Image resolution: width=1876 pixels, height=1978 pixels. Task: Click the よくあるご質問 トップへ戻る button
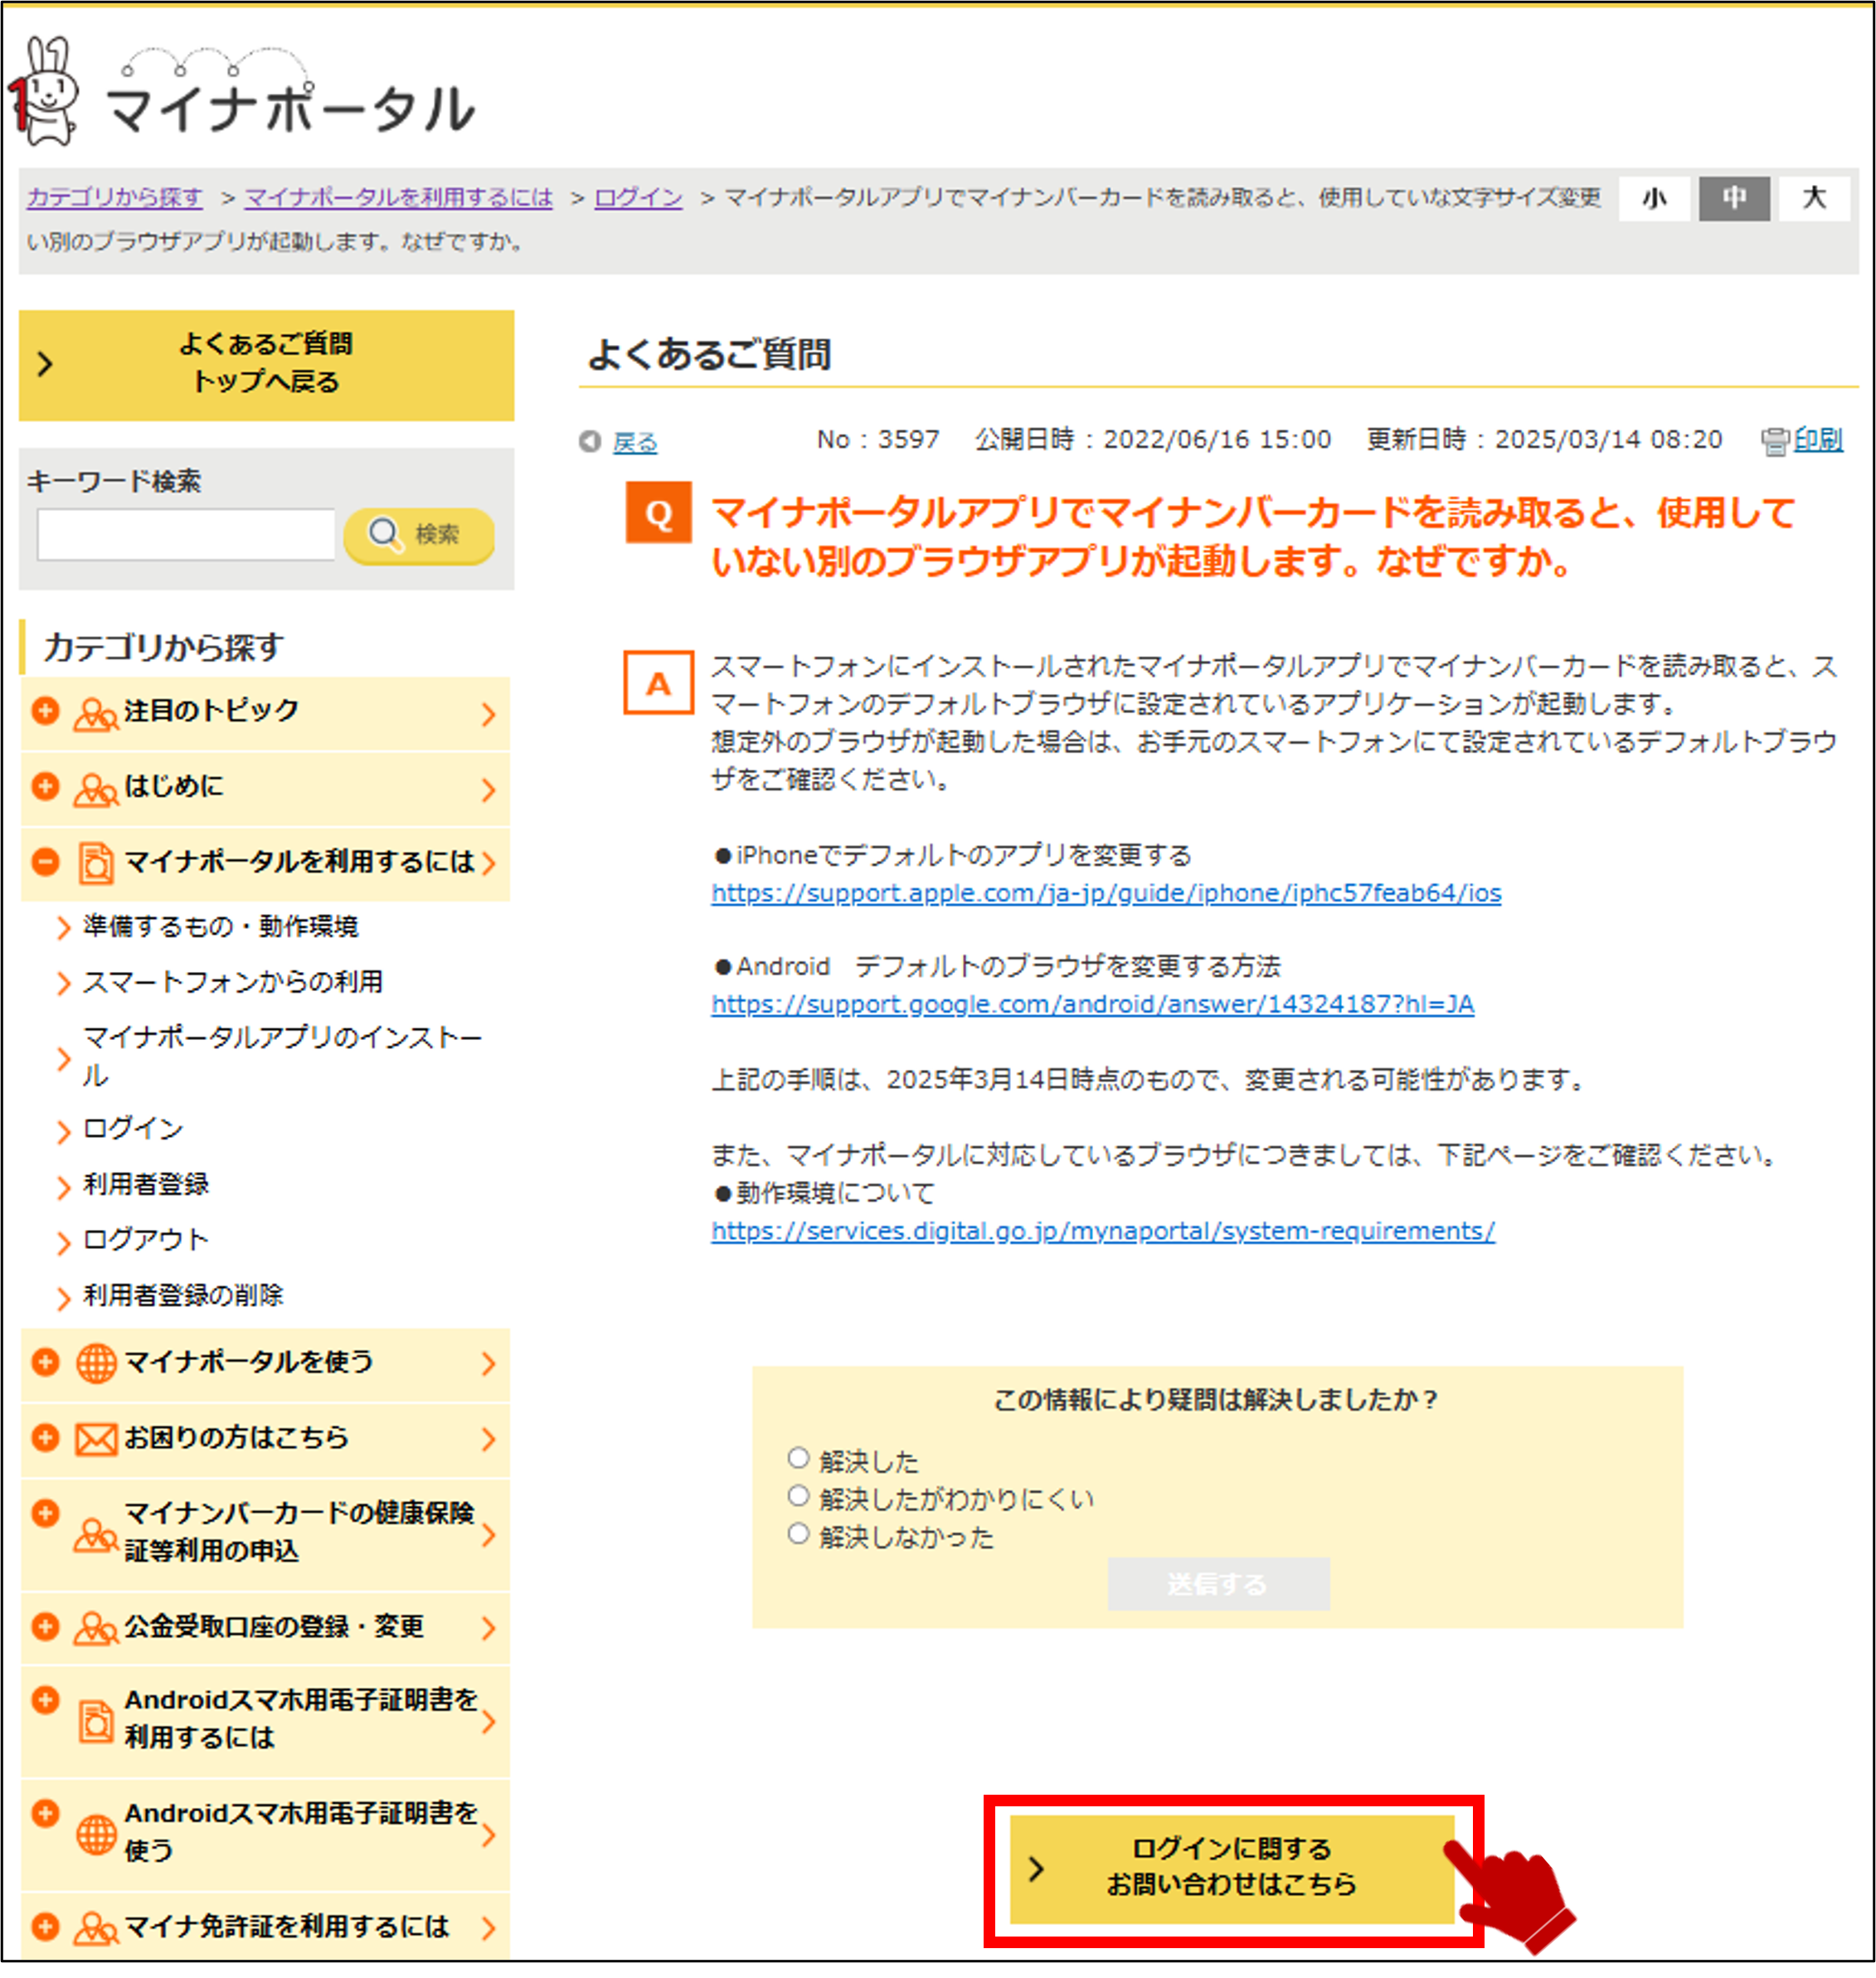(267, 366)
